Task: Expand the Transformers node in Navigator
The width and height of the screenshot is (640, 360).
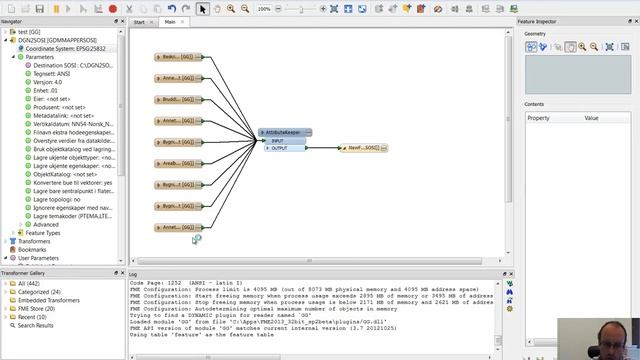Action: [x=6, y=241]
